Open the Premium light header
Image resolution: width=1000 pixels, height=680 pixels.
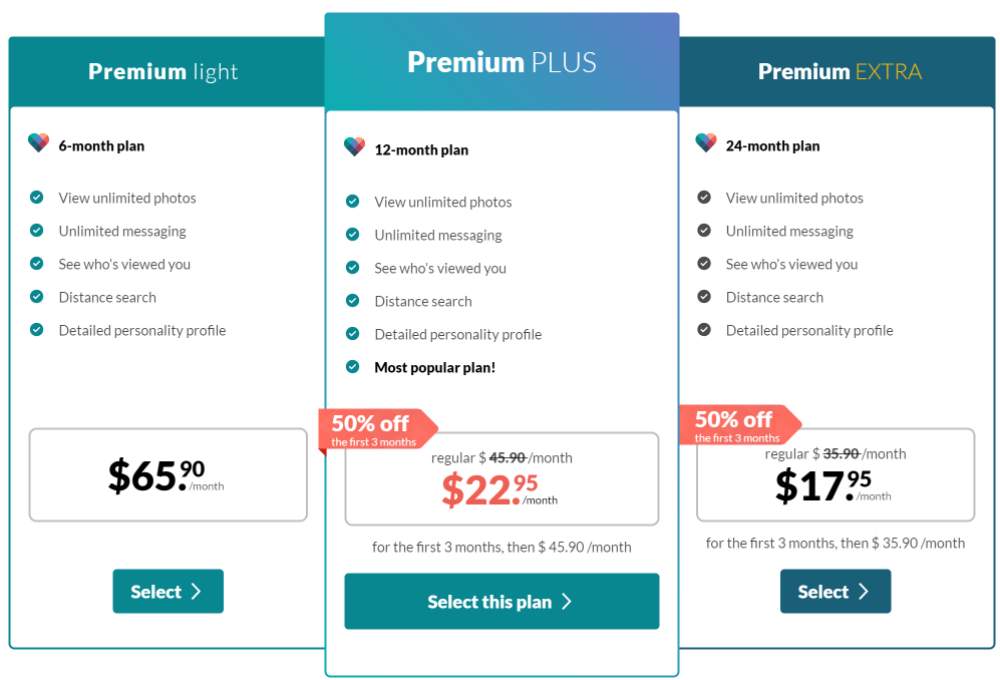(167, 71)
